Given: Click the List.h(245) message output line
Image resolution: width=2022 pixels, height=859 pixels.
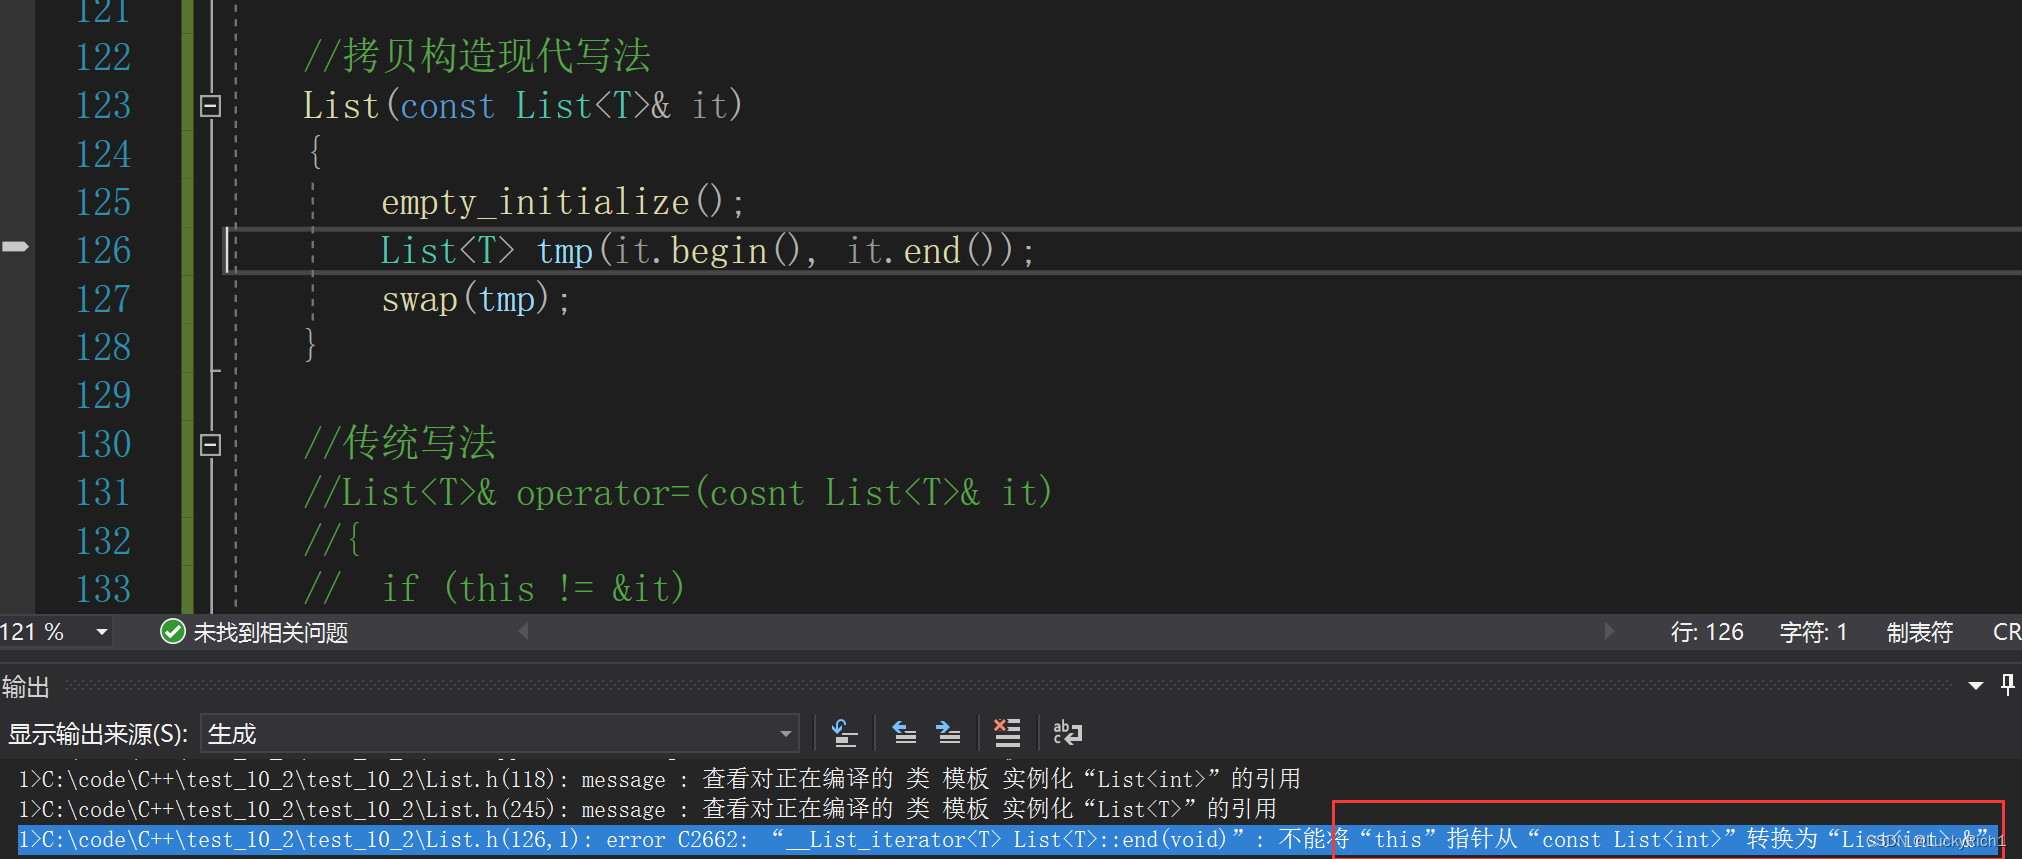Looking at the screenshot, I should (647, 808).
